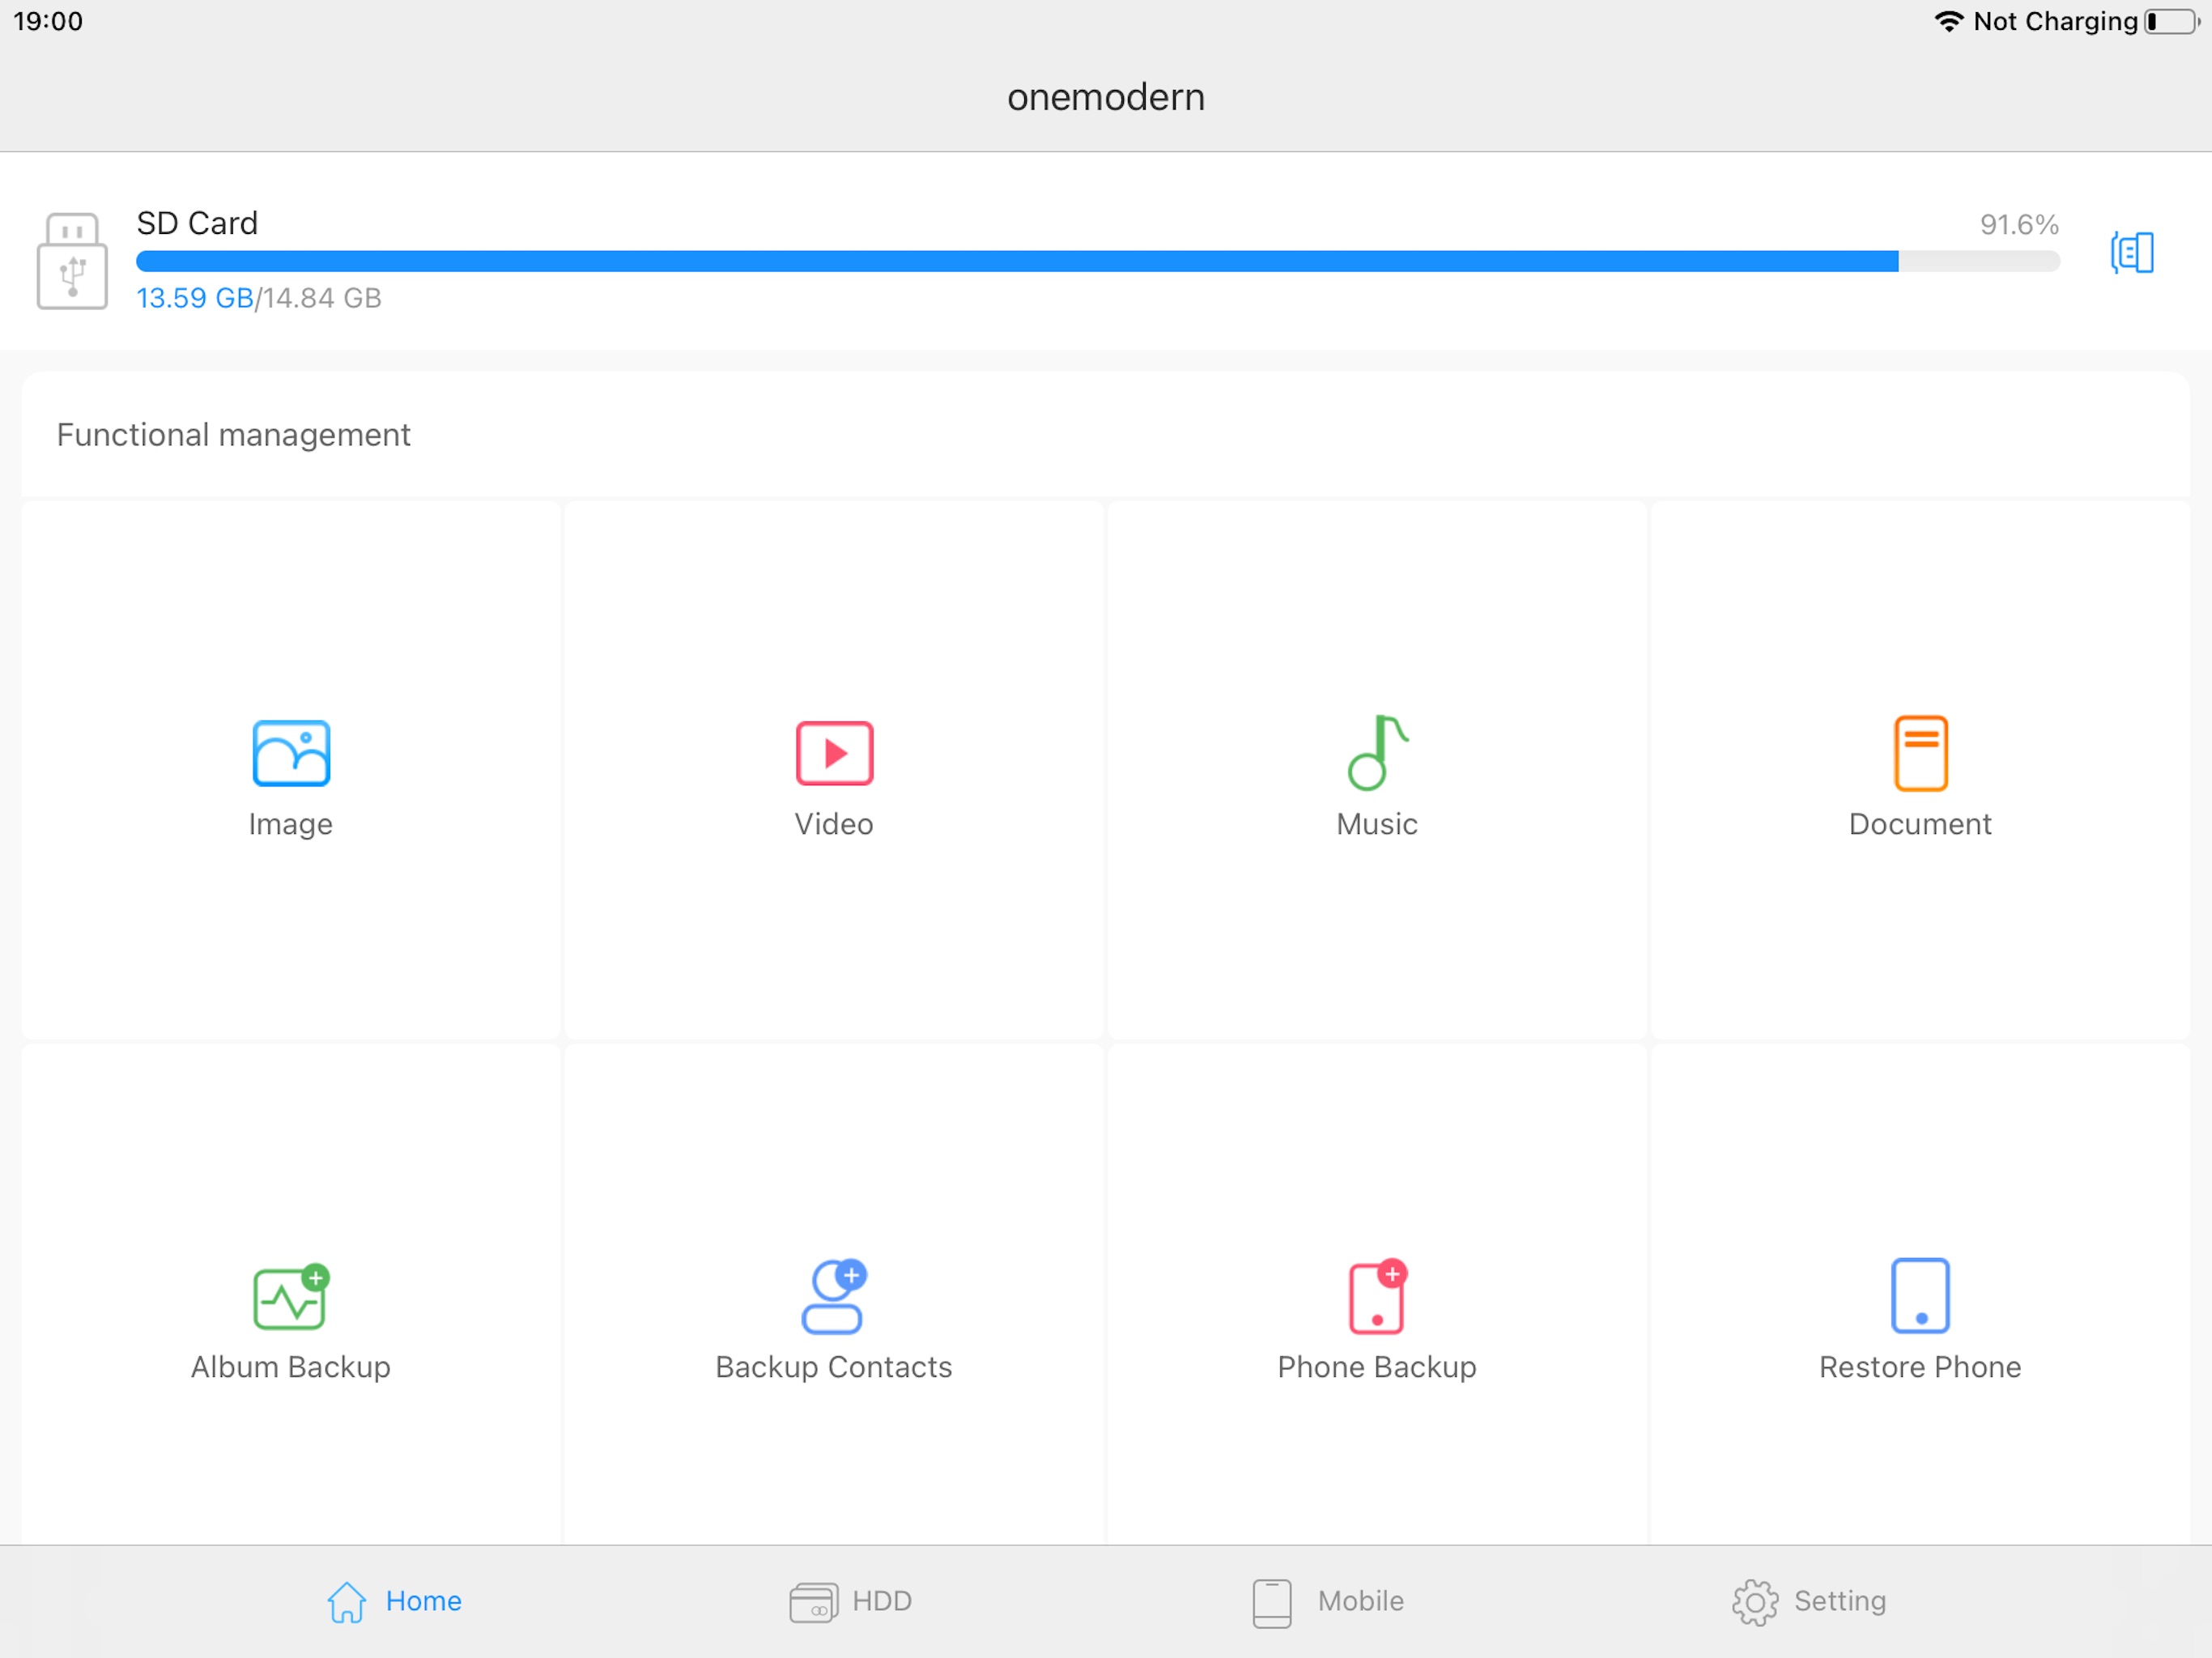The height and width of the screenshot is (1658, 2212).
Task: Click the 14.84 GB total capacity value
Action: click(x=322, y=298)
